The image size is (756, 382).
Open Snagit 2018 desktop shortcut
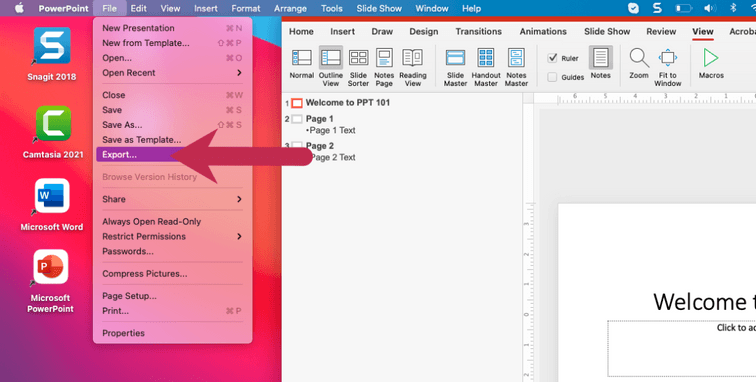(52, 54)
